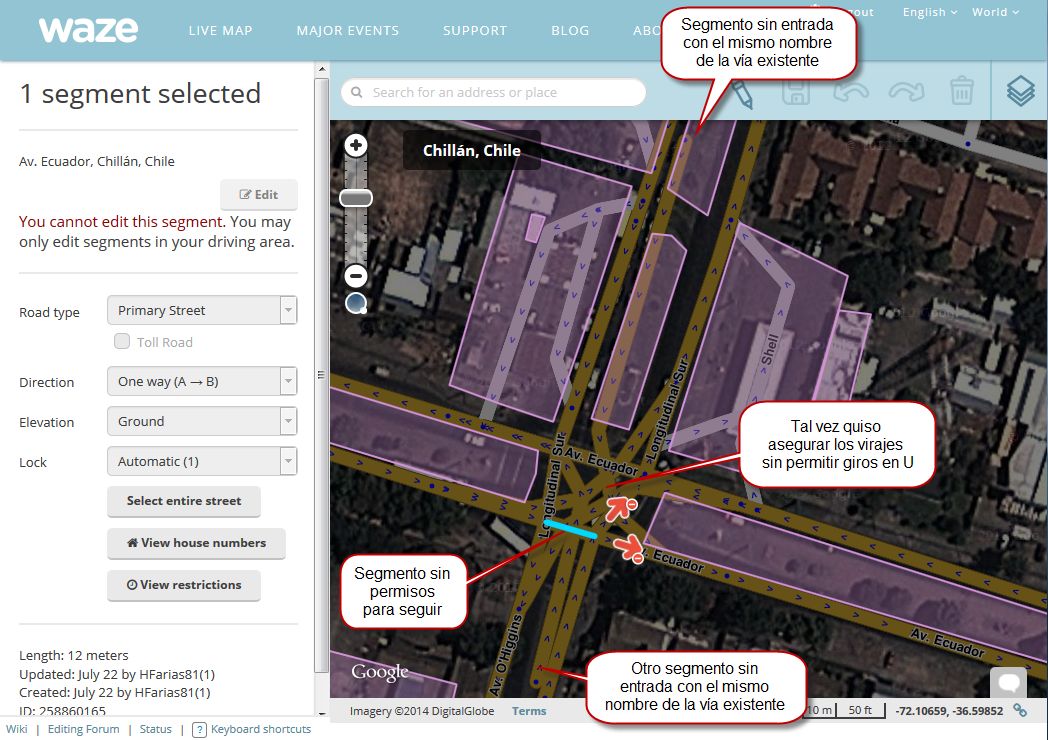Select the pencil draw tool
1048x740 pixels.
743,94
